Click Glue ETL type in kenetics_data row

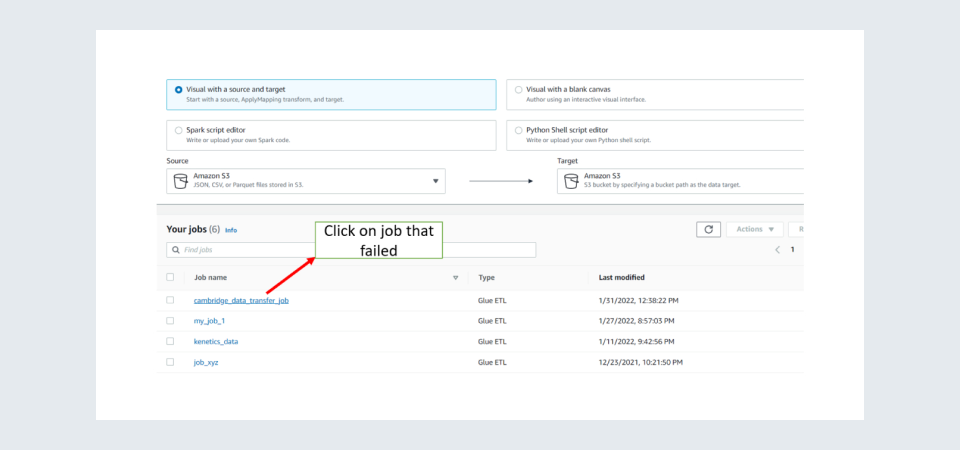492,342
